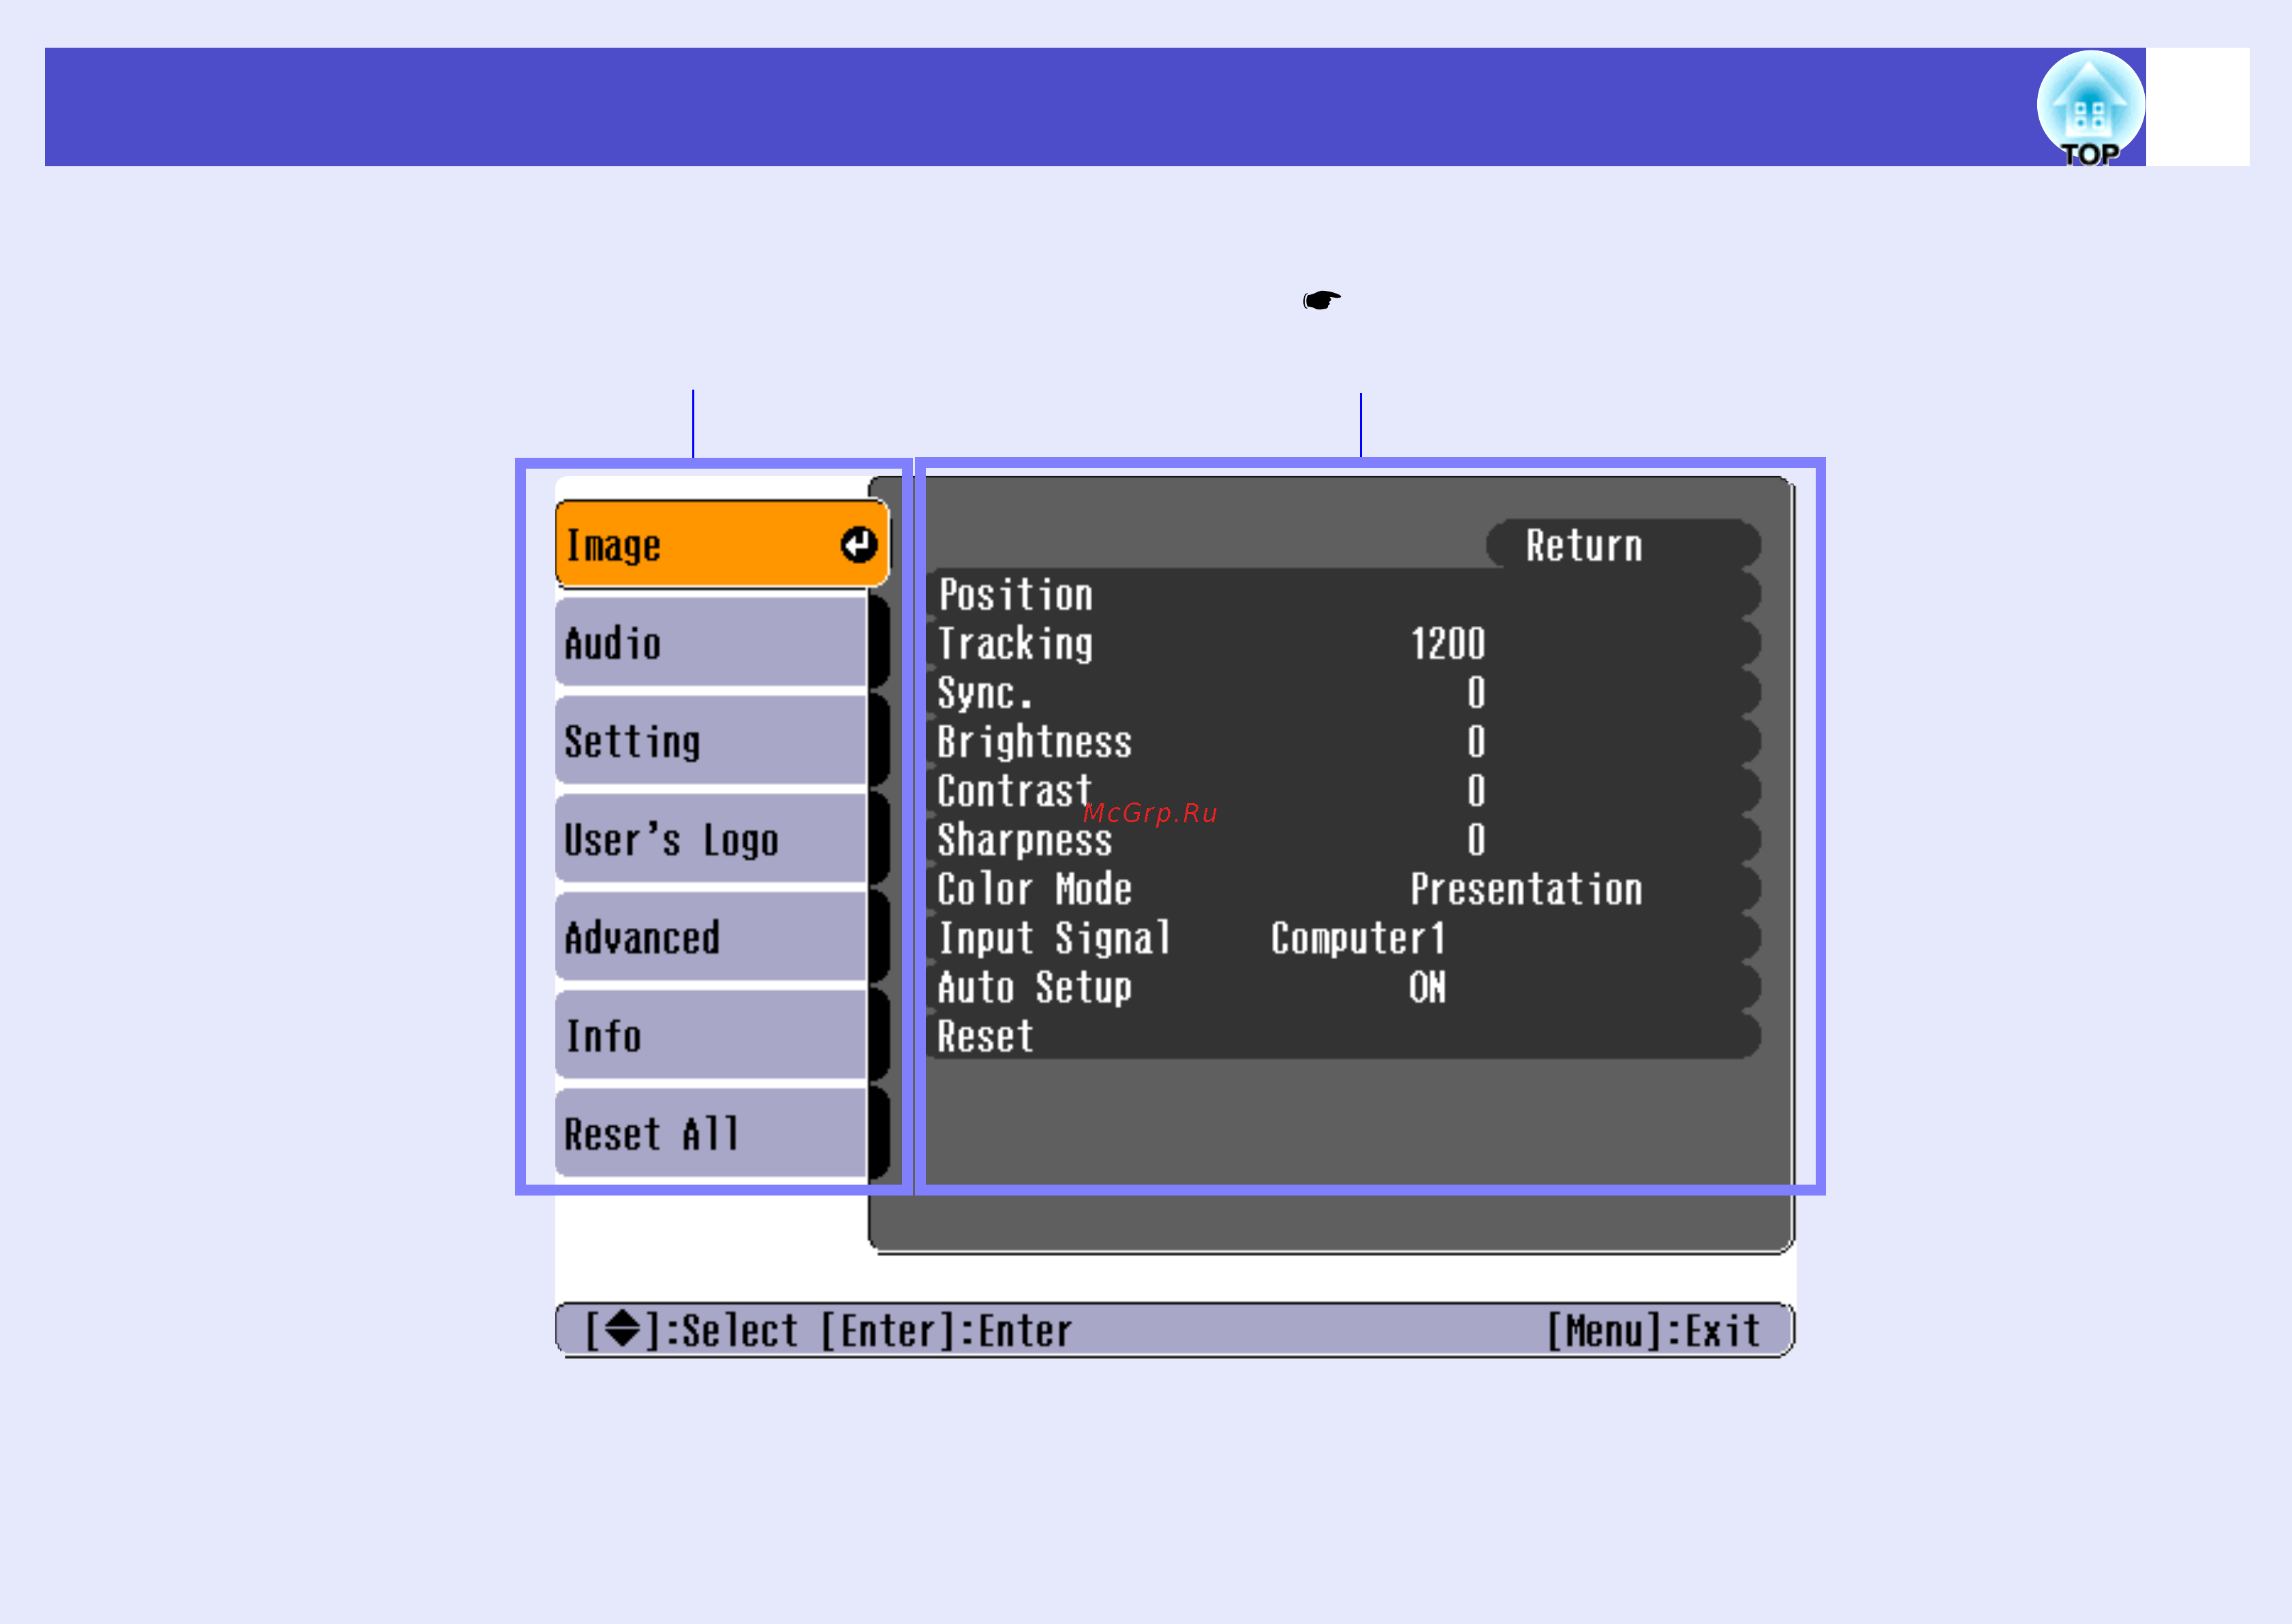Click the up-down Select arrows icon

(622, 1329)
